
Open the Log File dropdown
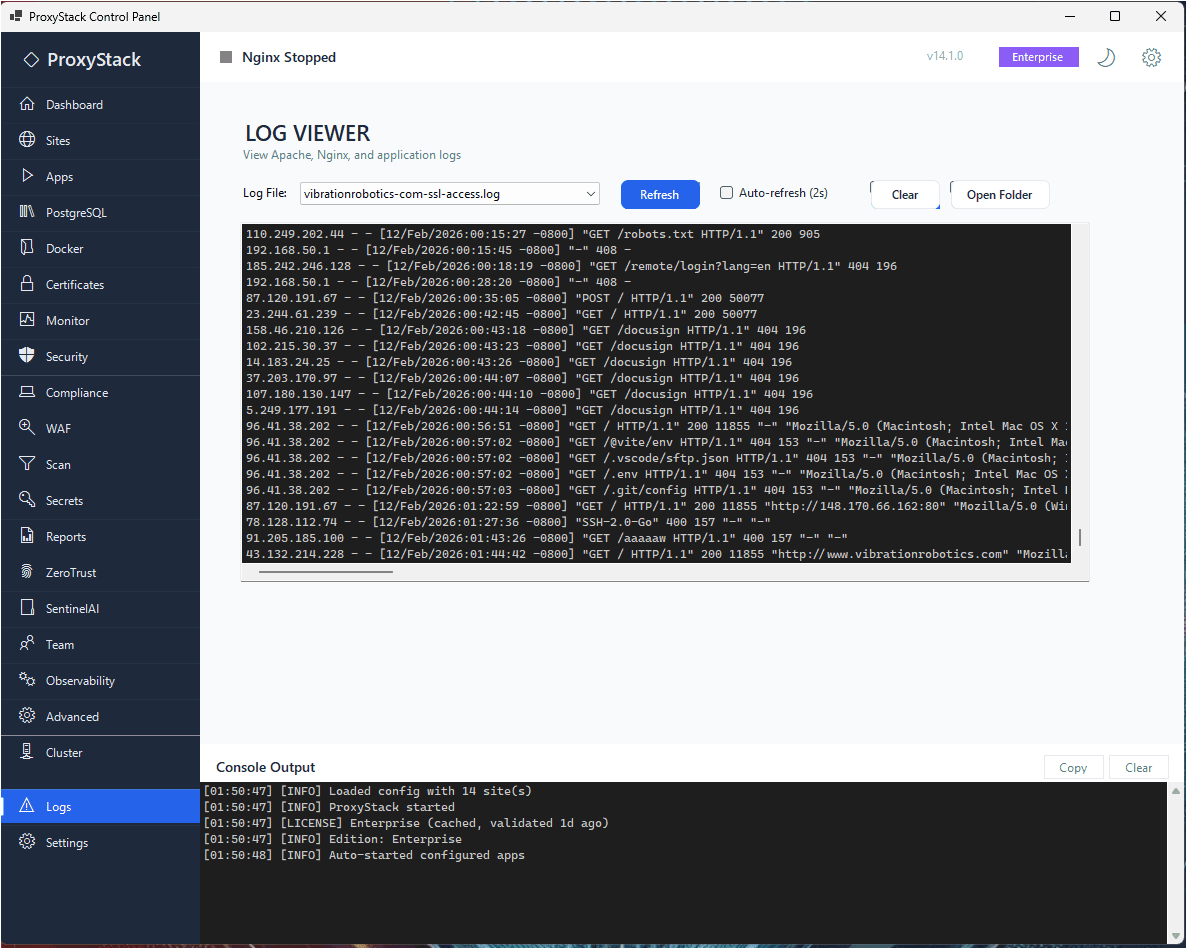[448, 194]
